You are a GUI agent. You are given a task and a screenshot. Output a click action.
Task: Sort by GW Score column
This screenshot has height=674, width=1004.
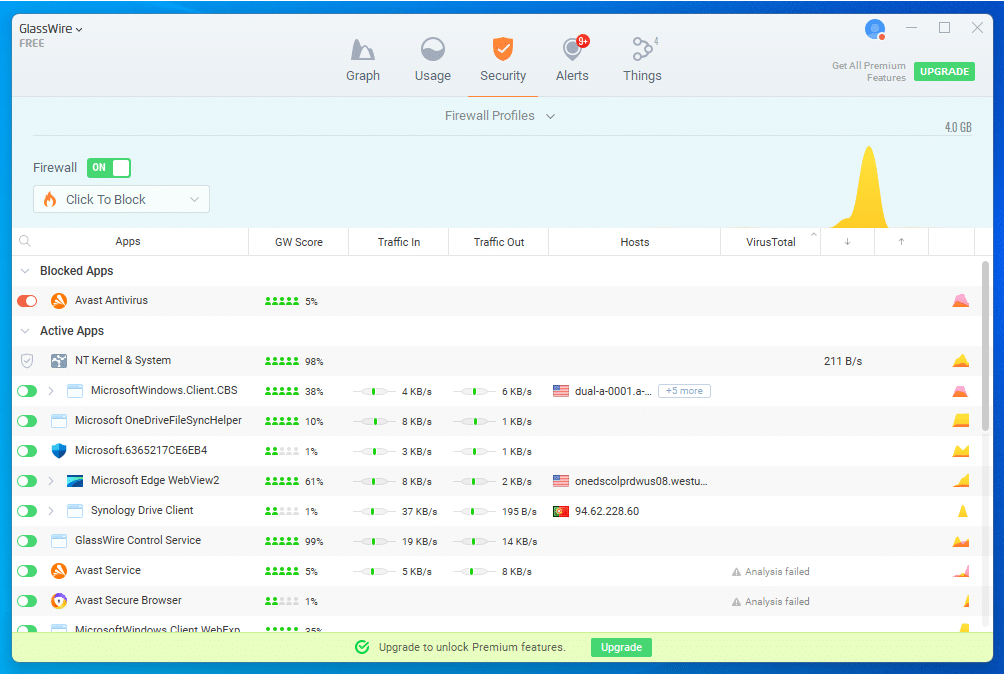(298, 242)
